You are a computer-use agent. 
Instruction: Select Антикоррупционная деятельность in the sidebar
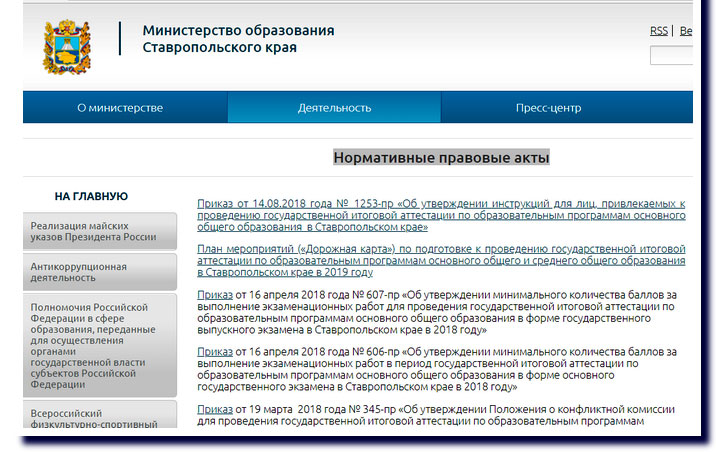pyautogui.click(x=100, y=273)
